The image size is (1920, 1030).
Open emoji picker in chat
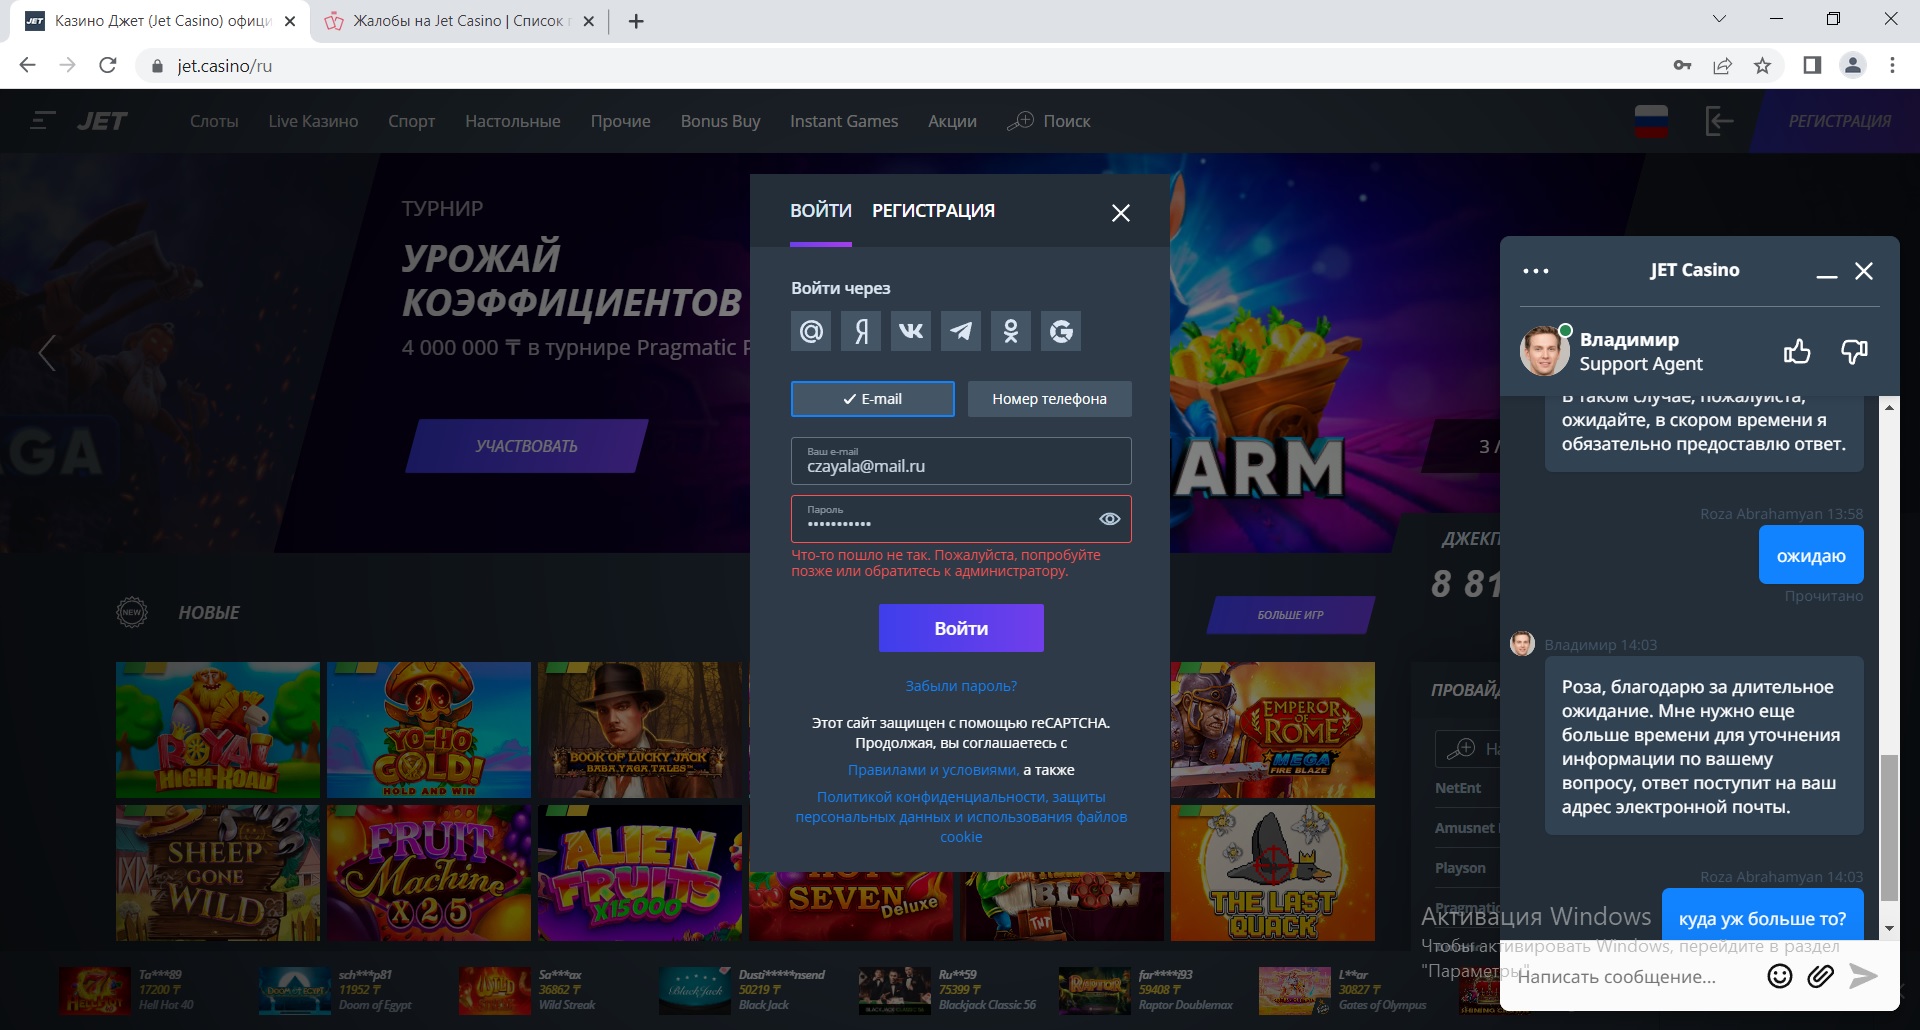1780,976
